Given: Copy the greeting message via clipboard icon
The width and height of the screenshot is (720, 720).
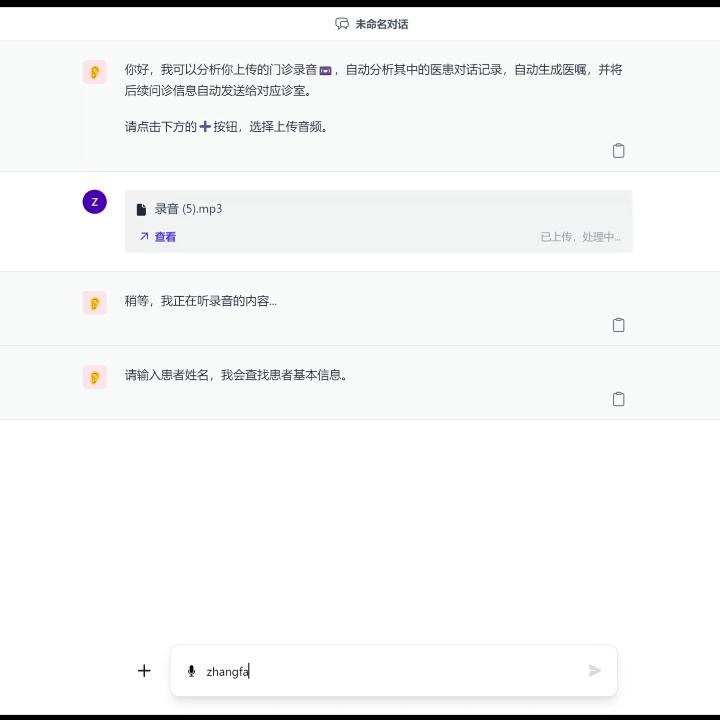Looking at the screenshot, I should click(619, 151).
